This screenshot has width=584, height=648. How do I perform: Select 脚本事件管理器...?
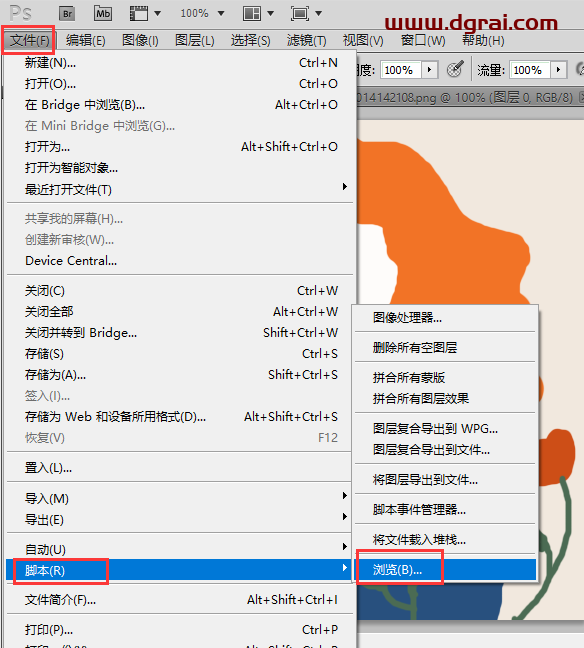(x=445, y=510)
